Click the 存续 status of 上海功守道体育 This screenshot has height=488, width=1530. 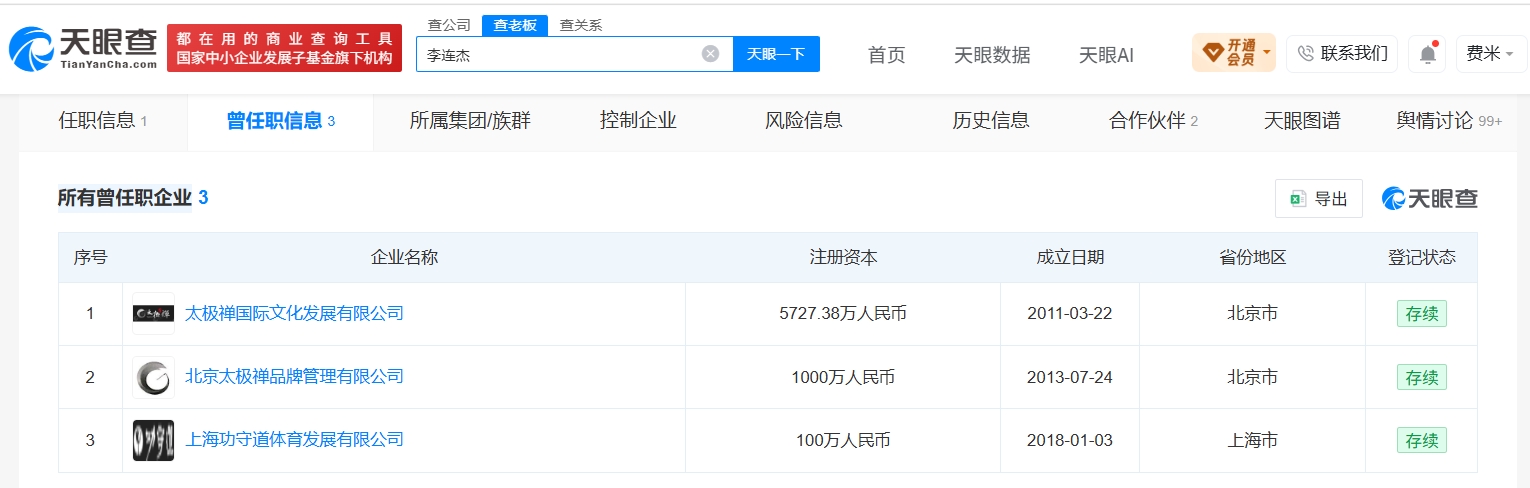(1422, 440)
